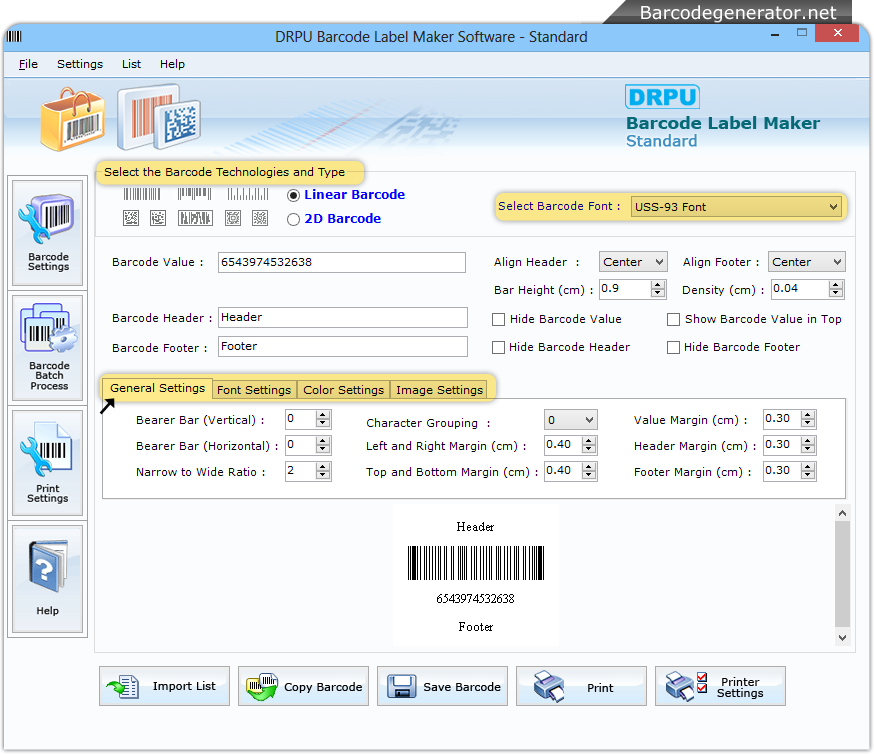The image size is (874, 754).
Task: Open the Align Footer dropdown
Action: click(807, 262)
